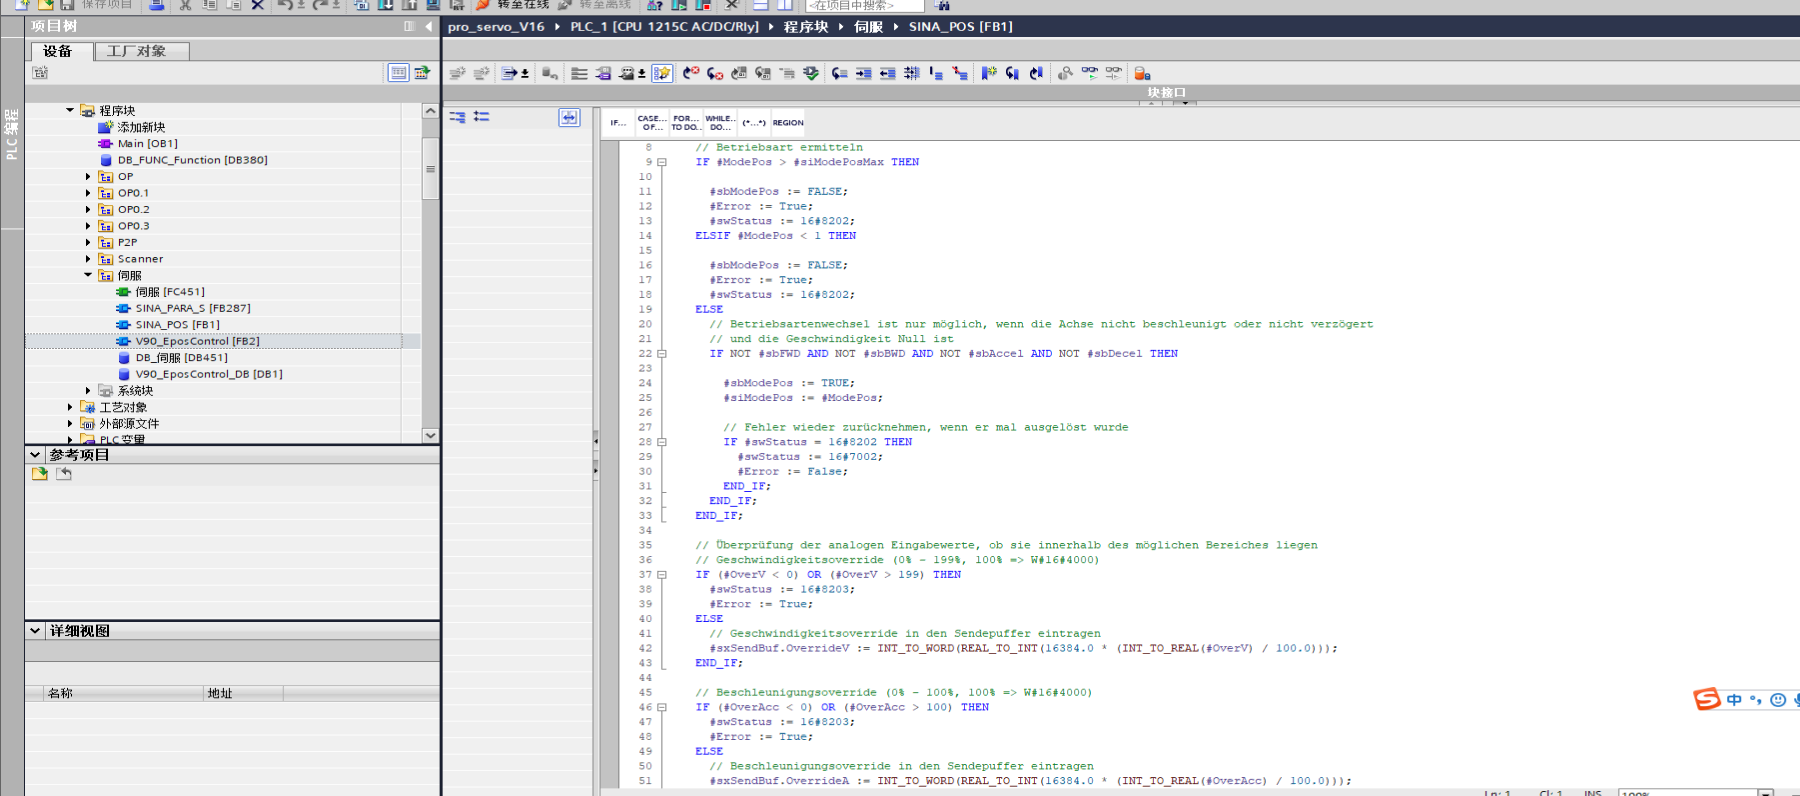Click the save project icon

pos(68,5)
